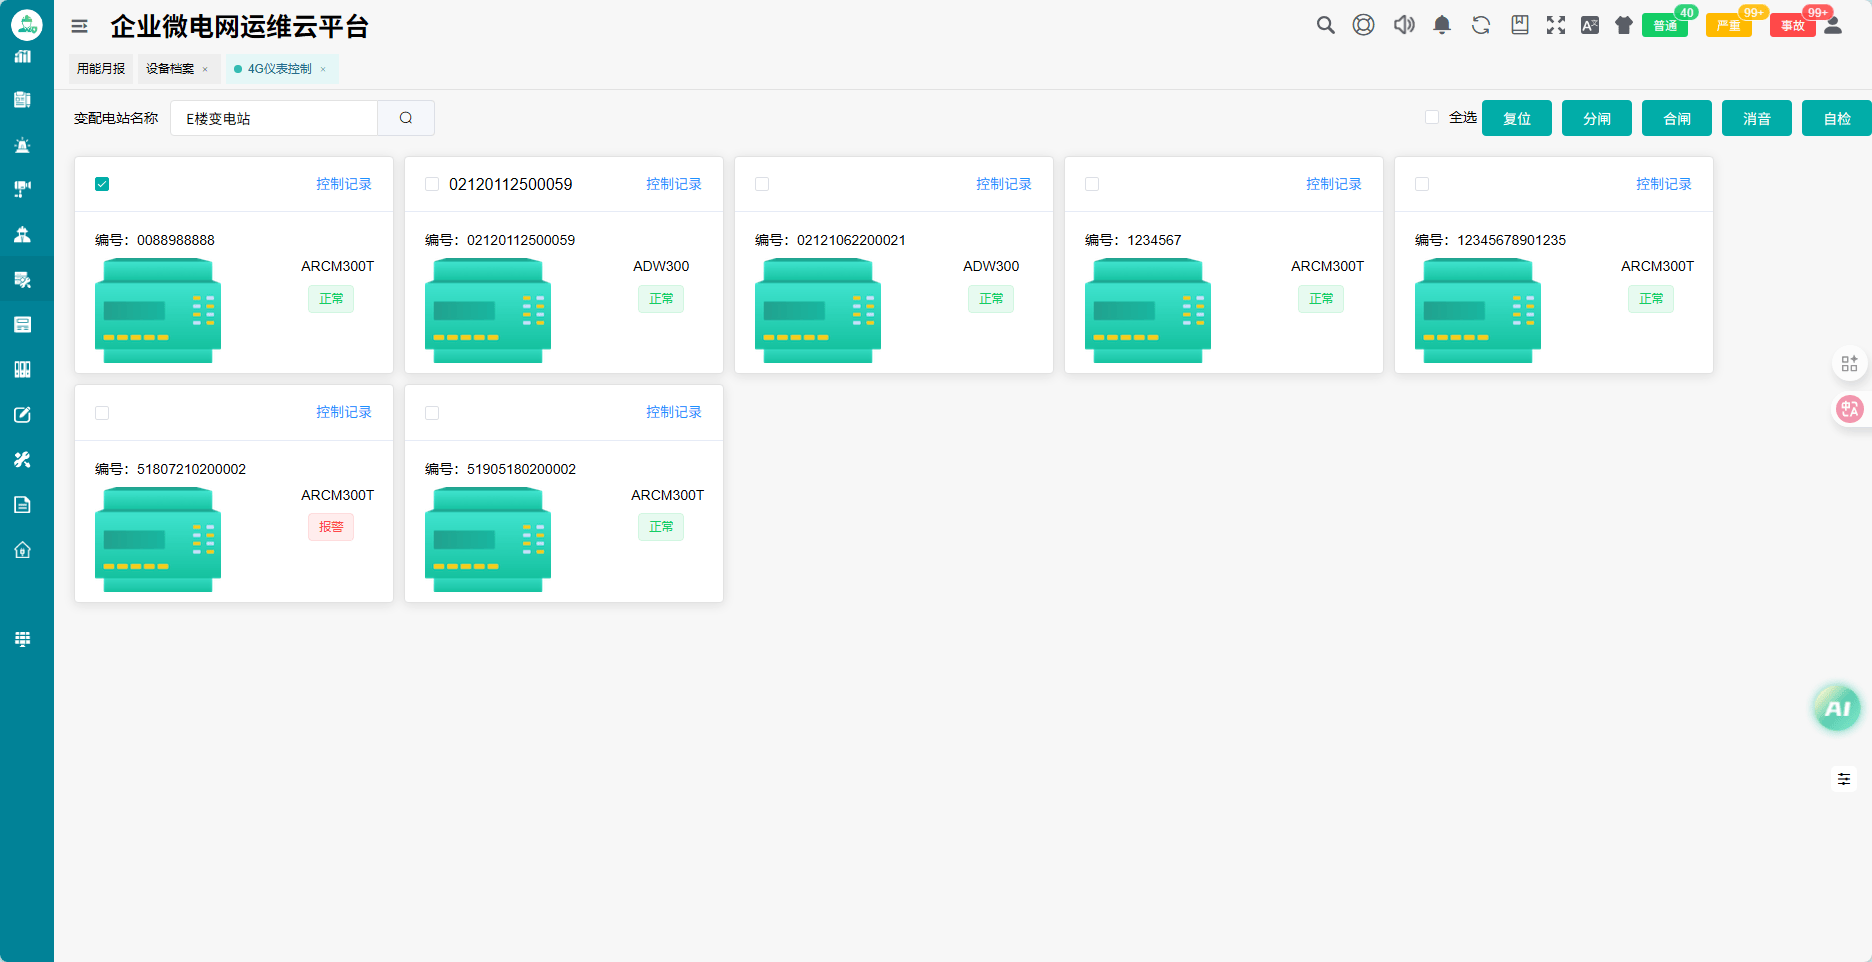Toggle the 全选 select-all checkbox
The height and width of the screenshot is (962, 1872).
tap(1432, 117)
